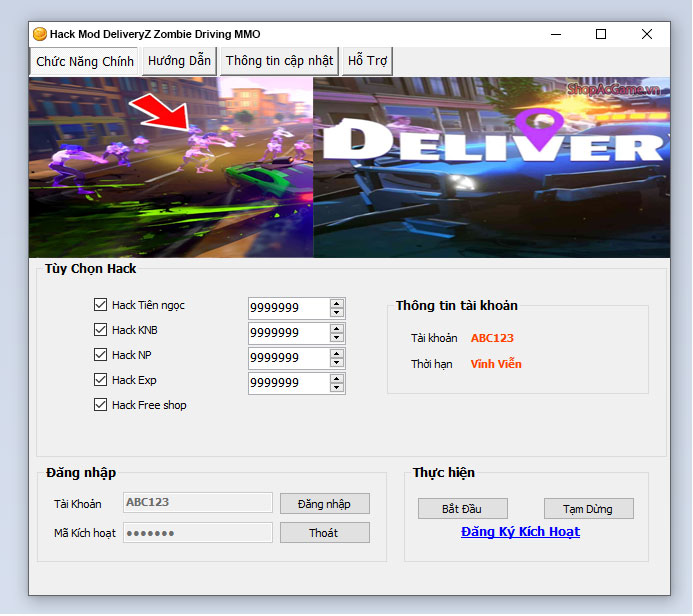
Task: Start the hack with Bắt Đầu button
Action: coord(462,509)
